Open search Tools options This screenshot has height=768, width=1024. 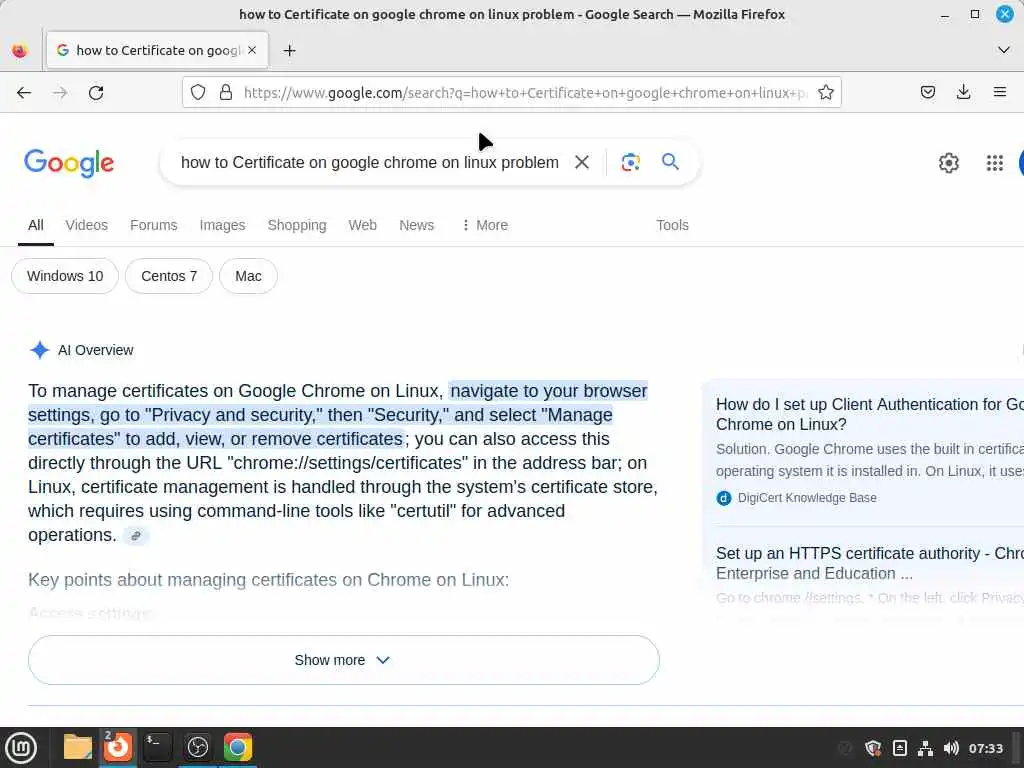click(672, 225)
